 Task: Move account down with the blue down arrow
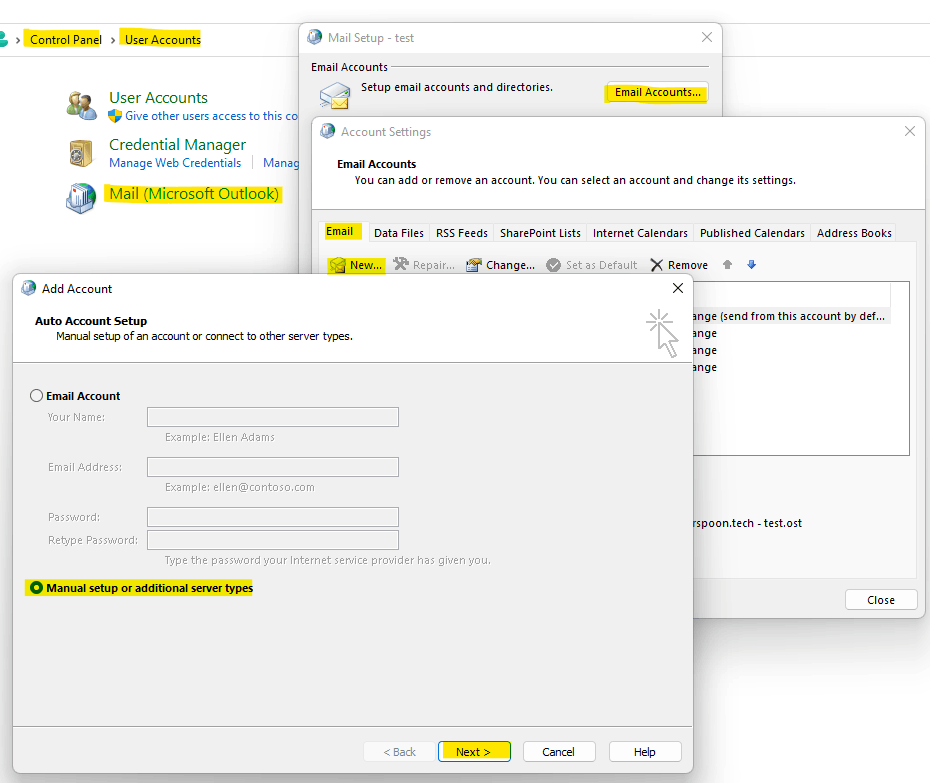751,265
